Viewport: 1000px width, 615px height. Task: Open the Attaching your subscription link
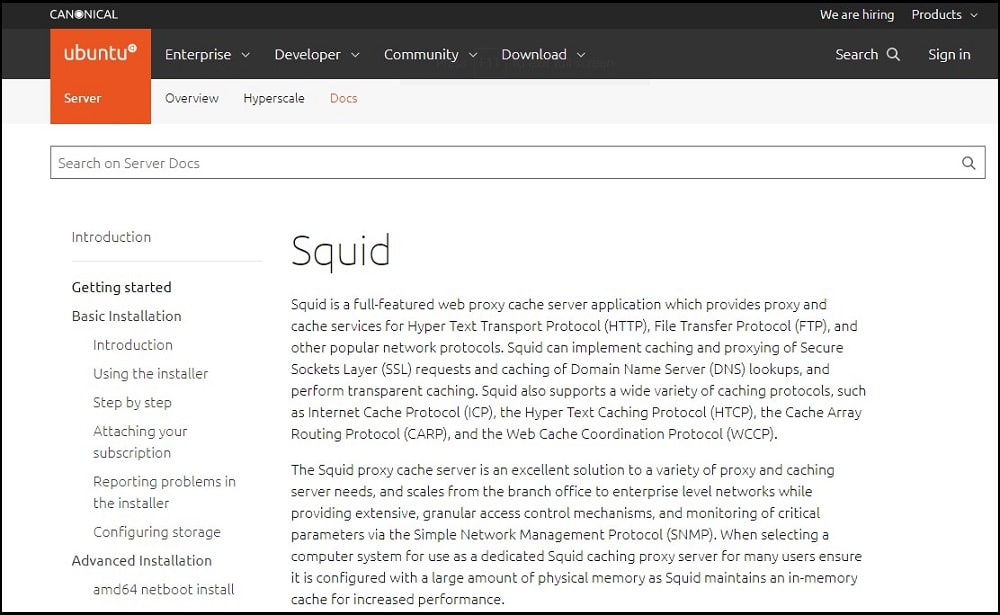(x=140, y=441)
